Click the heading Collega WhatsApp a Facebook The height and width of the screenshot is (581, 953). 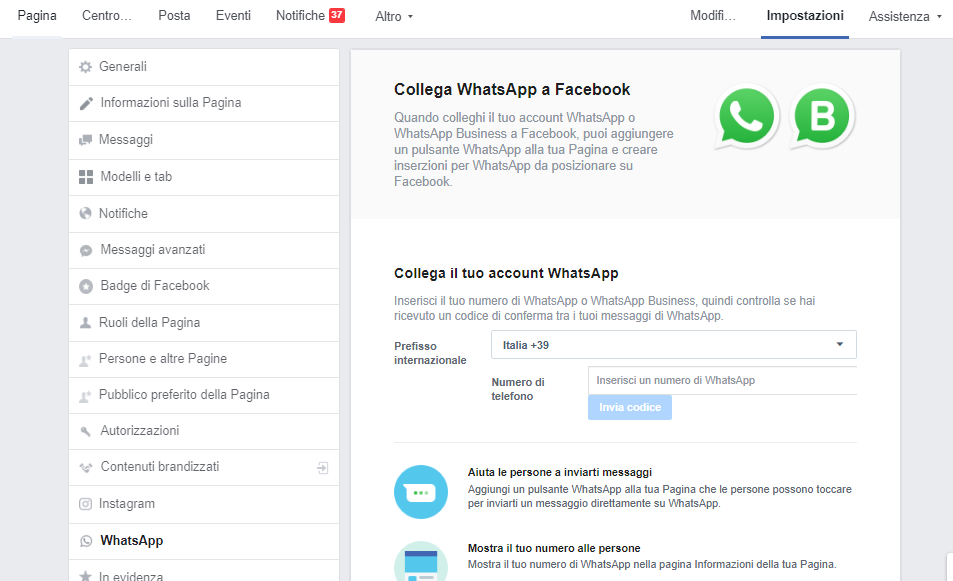tap(512, 89)
